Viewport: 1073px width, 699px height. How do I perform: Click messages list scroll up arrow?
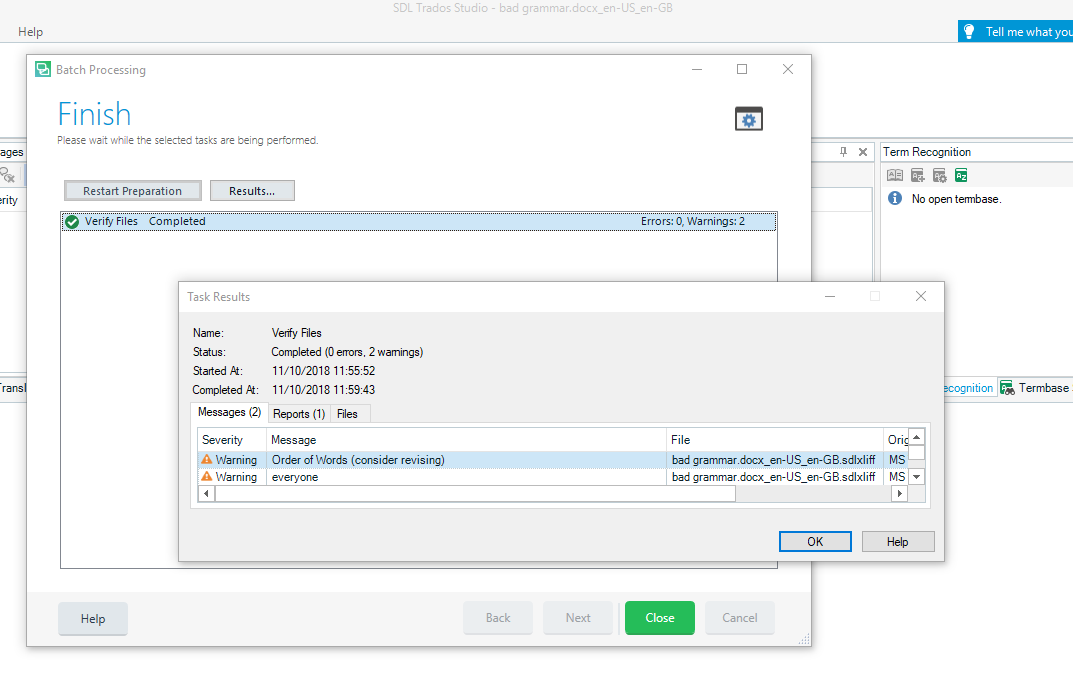916,437
